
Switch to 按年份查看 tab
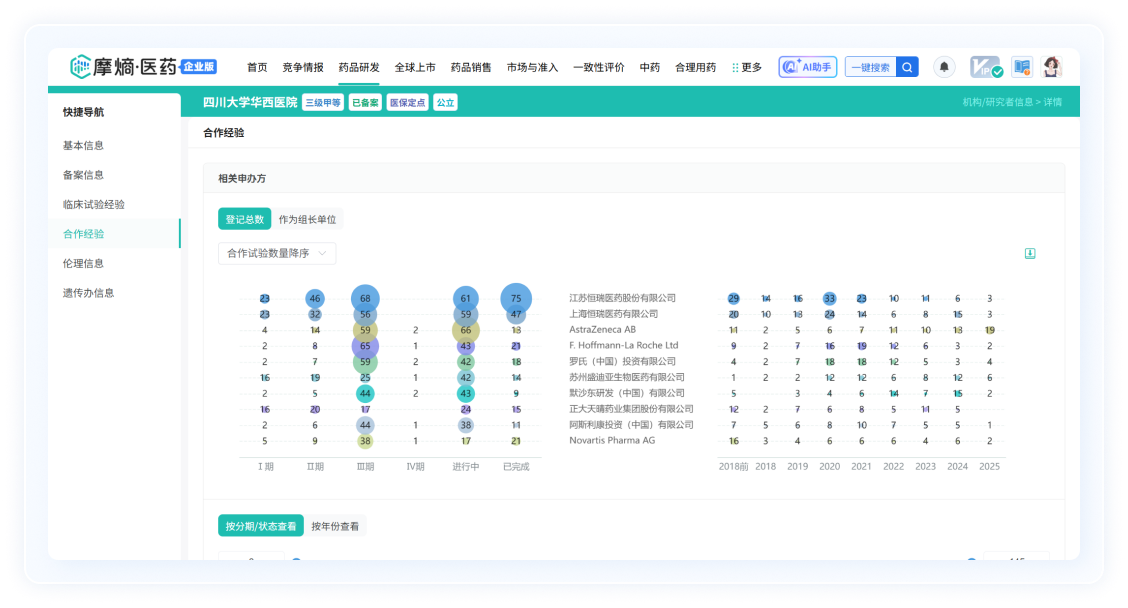[x=335, y=526]
